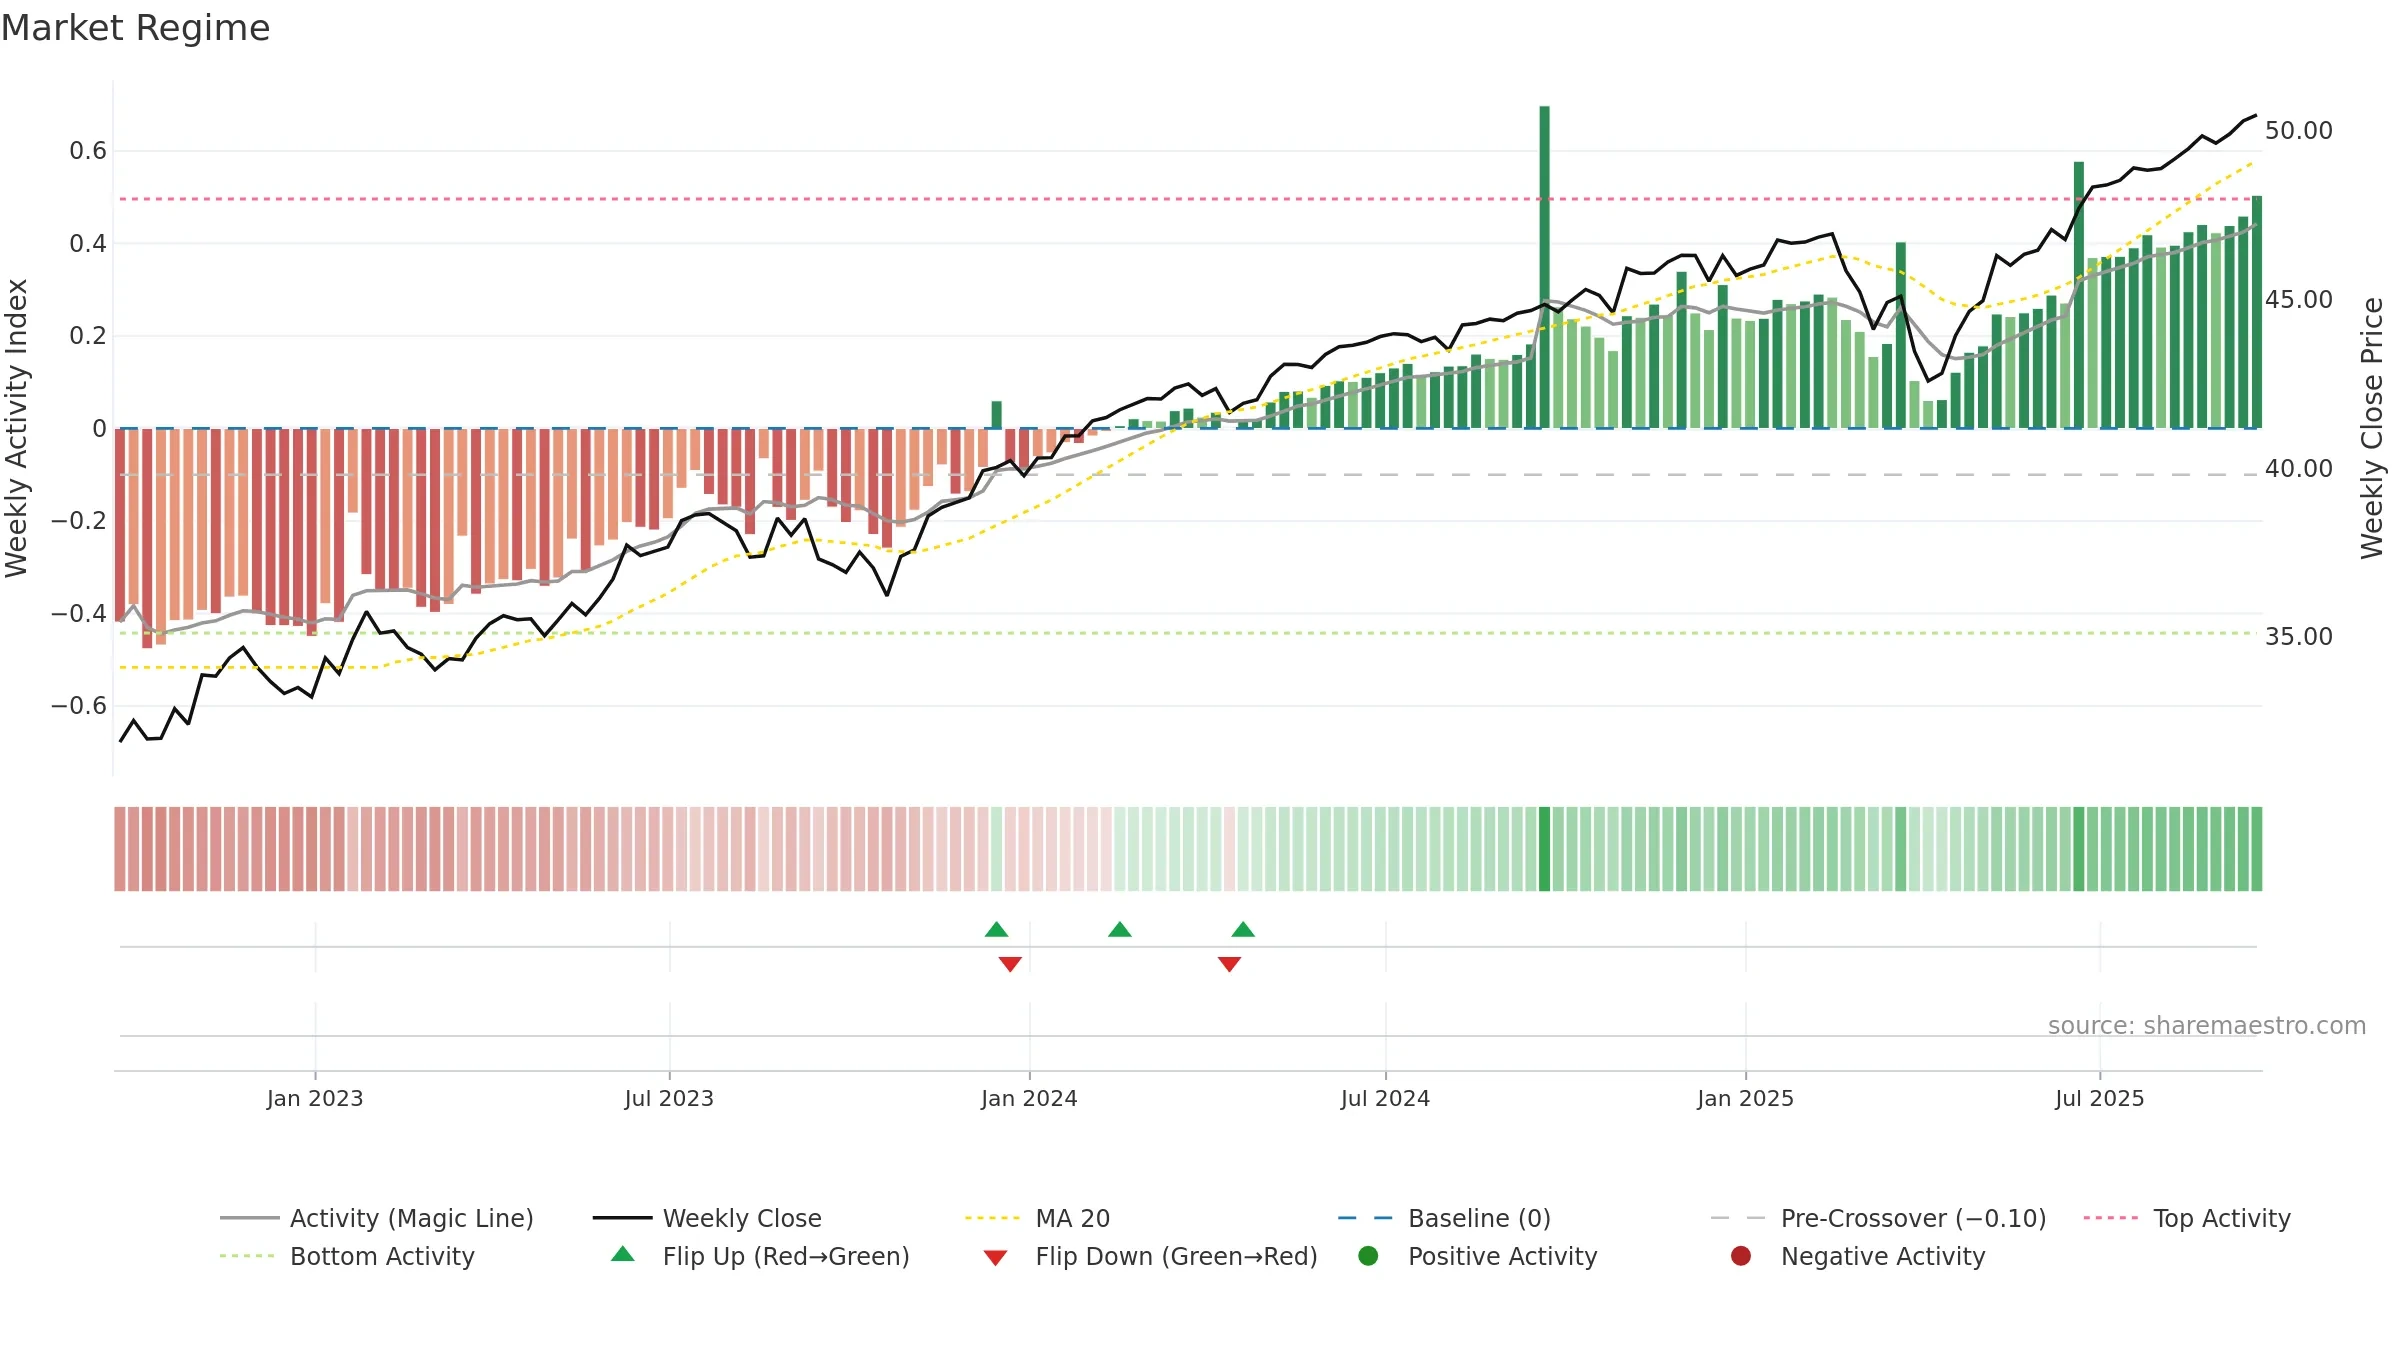Click the Negative Activity legend label
2400x1350 pixels.
tap(1883, 1256)
